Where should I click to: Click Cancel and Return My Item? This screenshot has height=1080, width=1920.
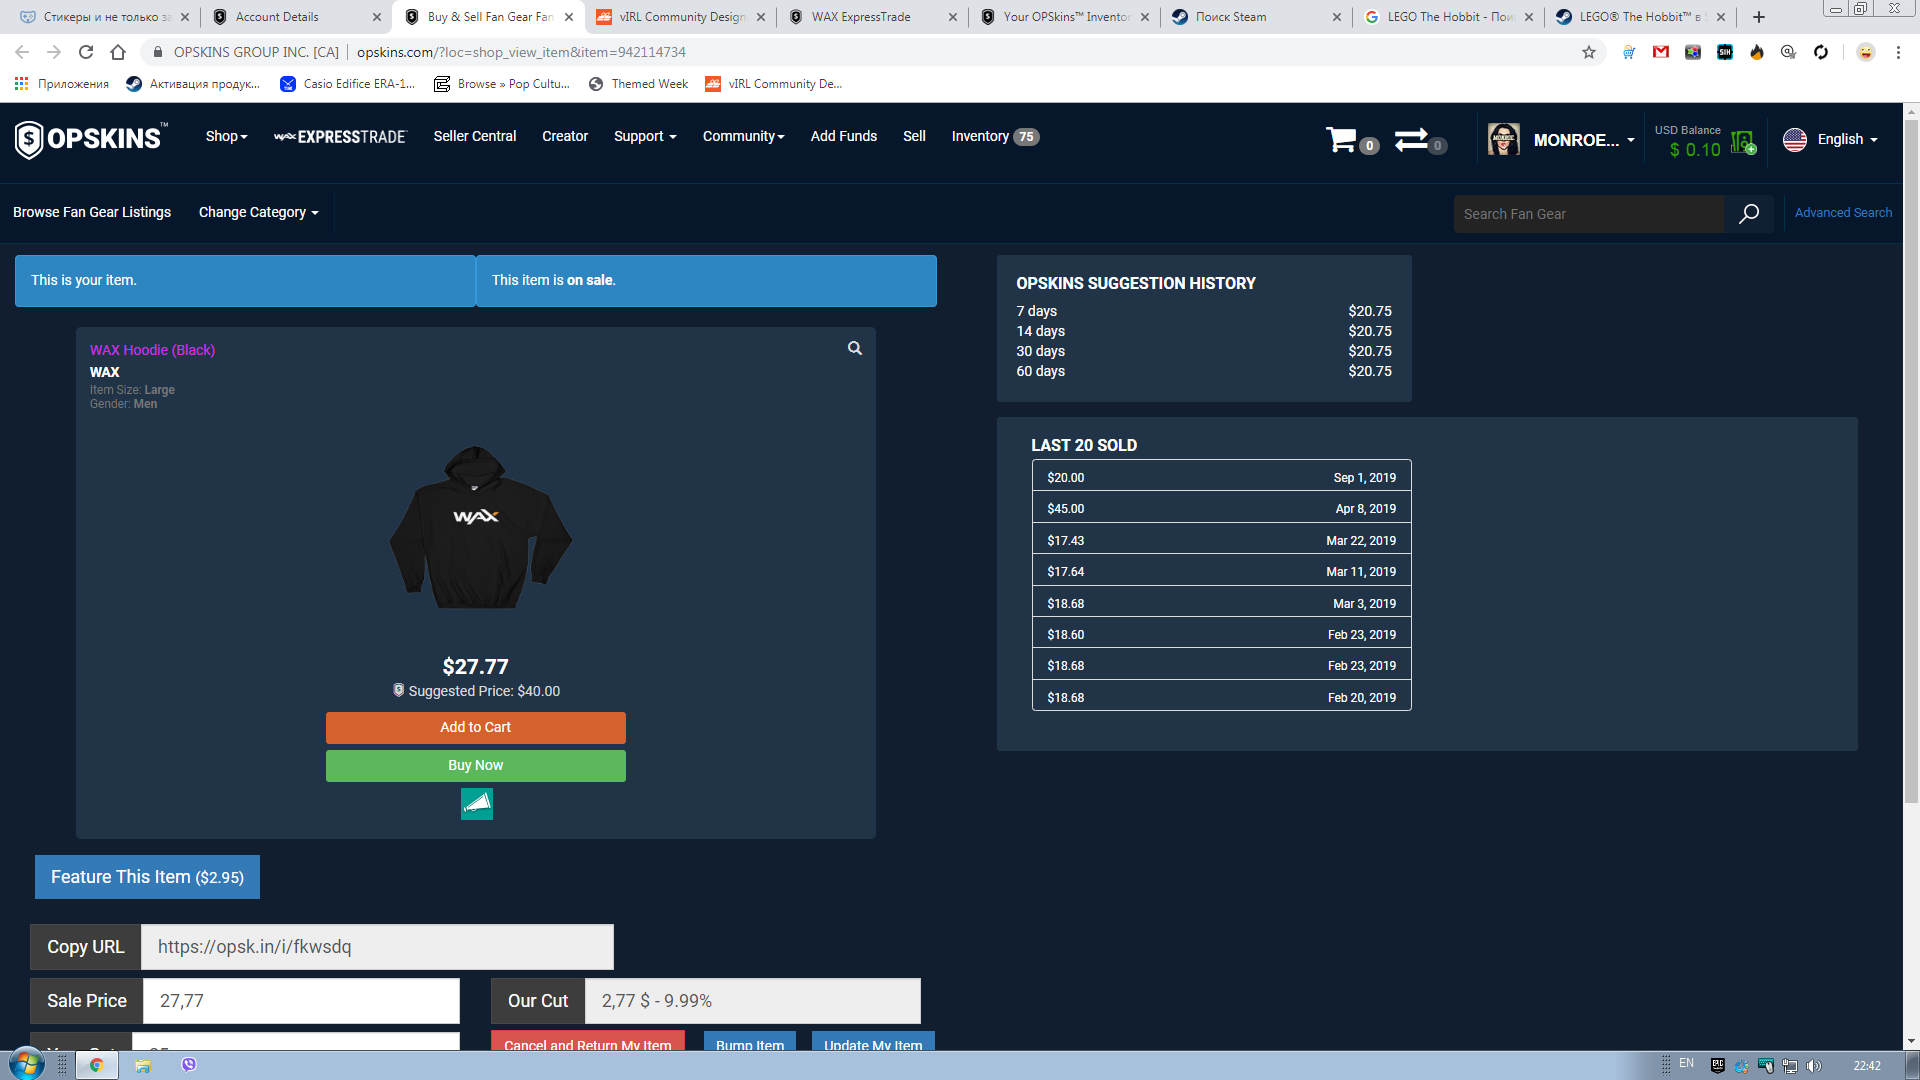click(x=588, y=1041)
